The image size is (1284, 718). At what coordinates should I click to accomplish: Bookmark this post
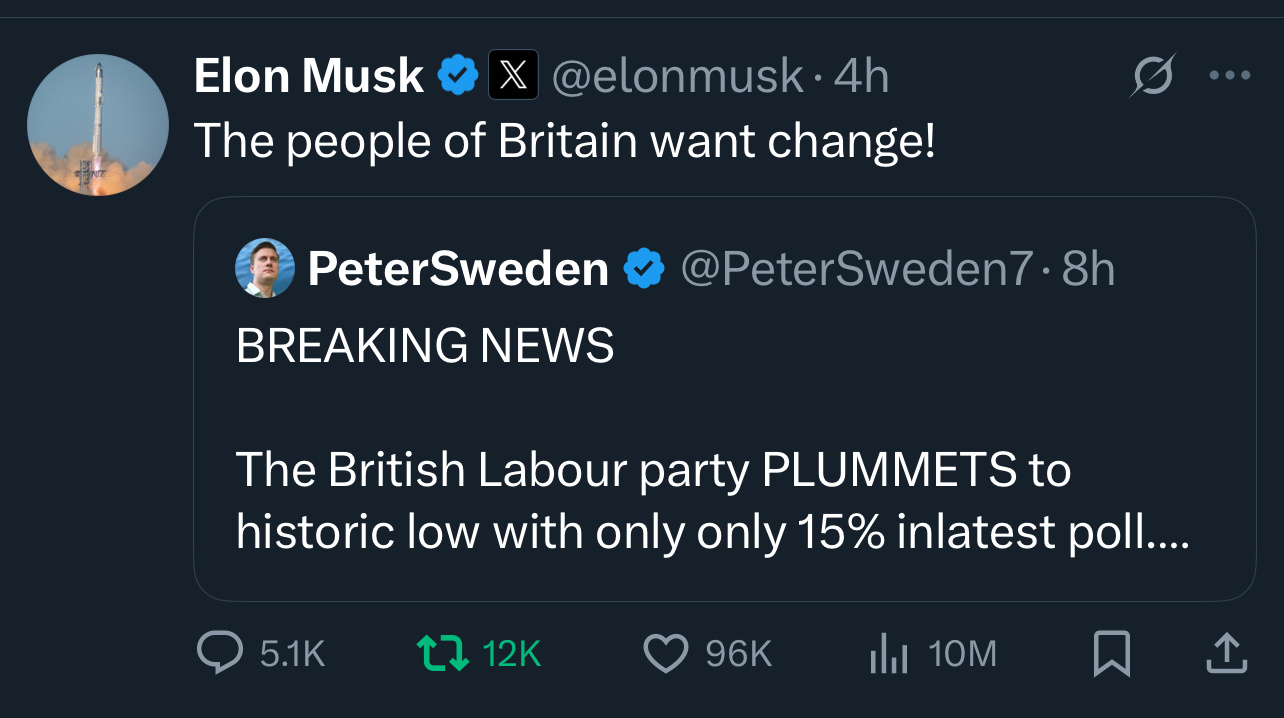1112,653
